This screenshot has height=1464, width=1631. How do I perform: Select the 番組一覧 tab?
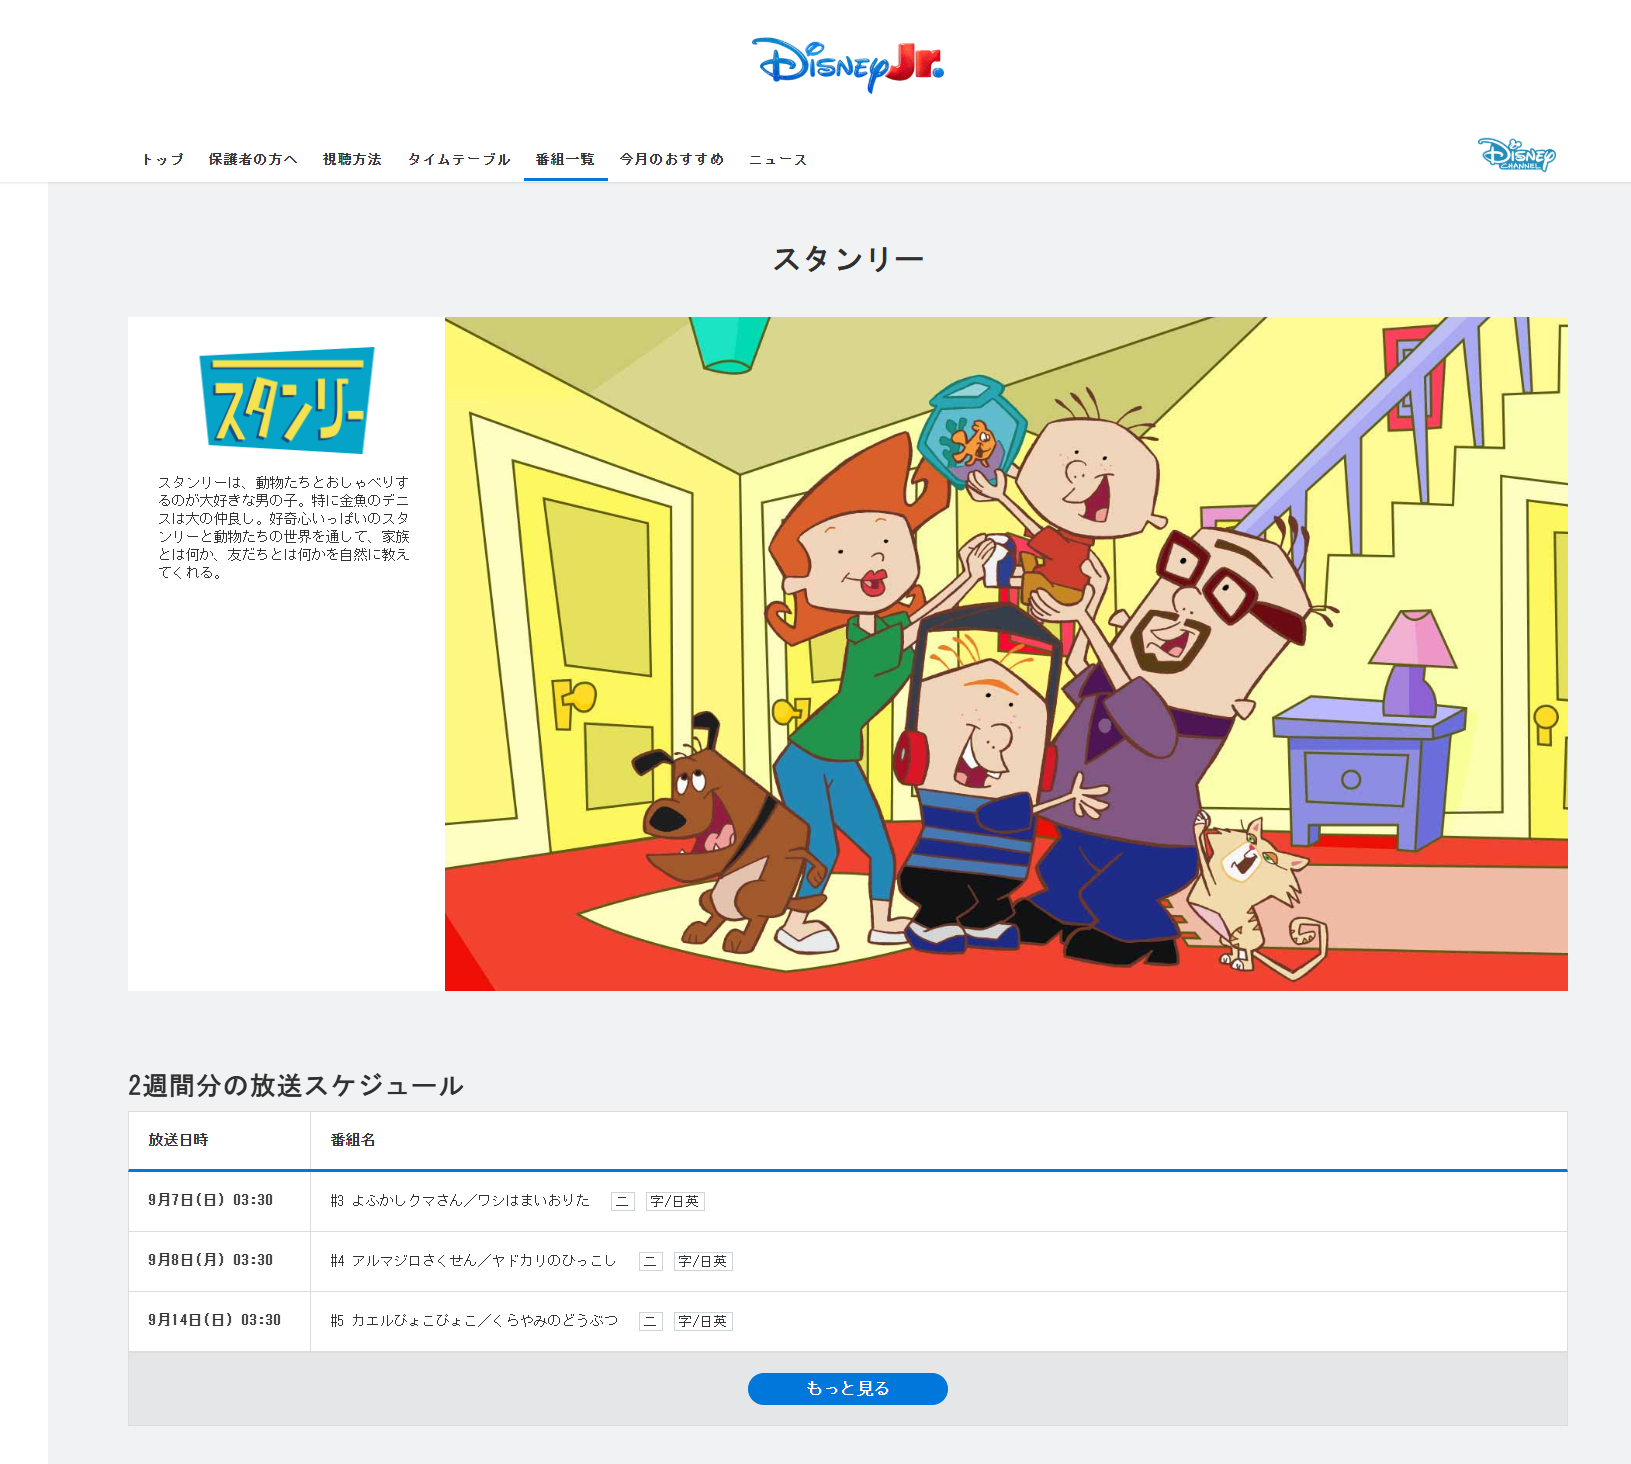565,159
